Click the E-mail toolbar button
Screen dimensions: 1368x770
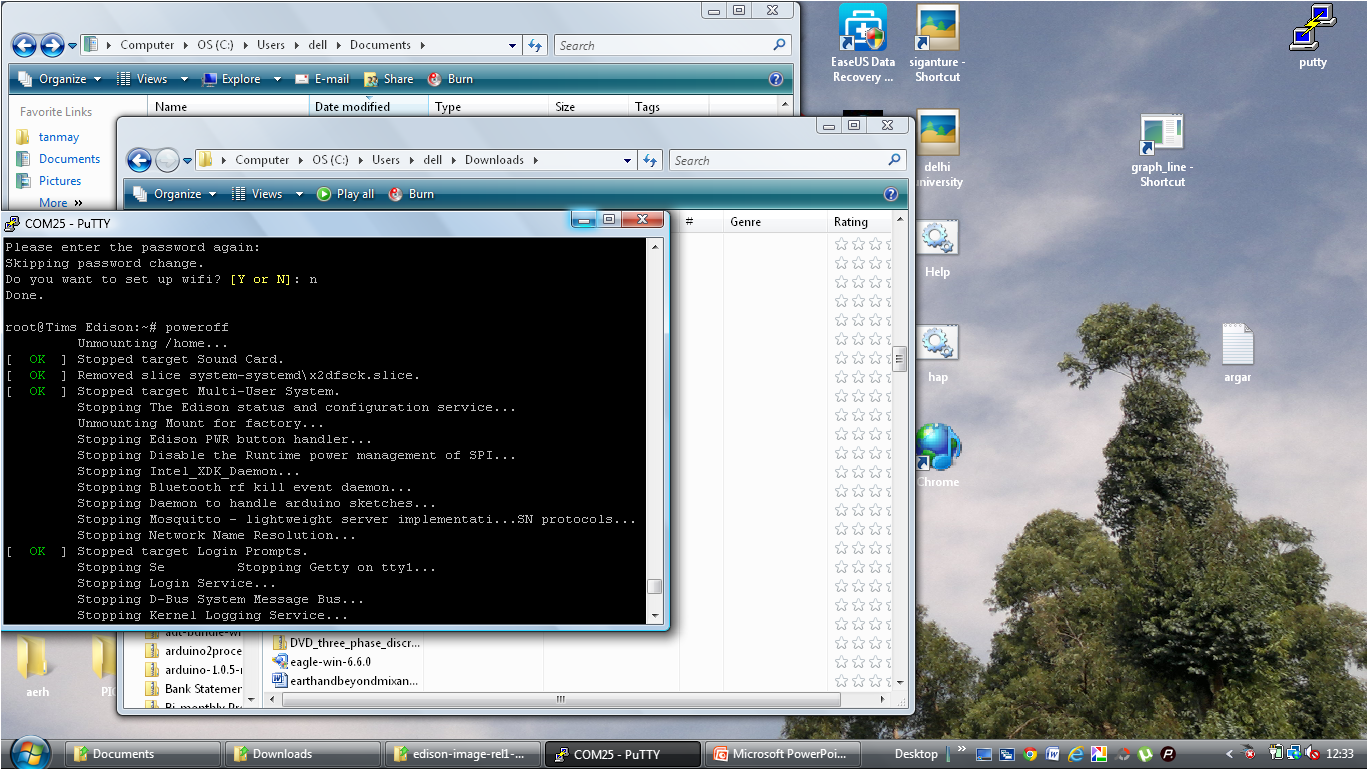pos(321,79)
